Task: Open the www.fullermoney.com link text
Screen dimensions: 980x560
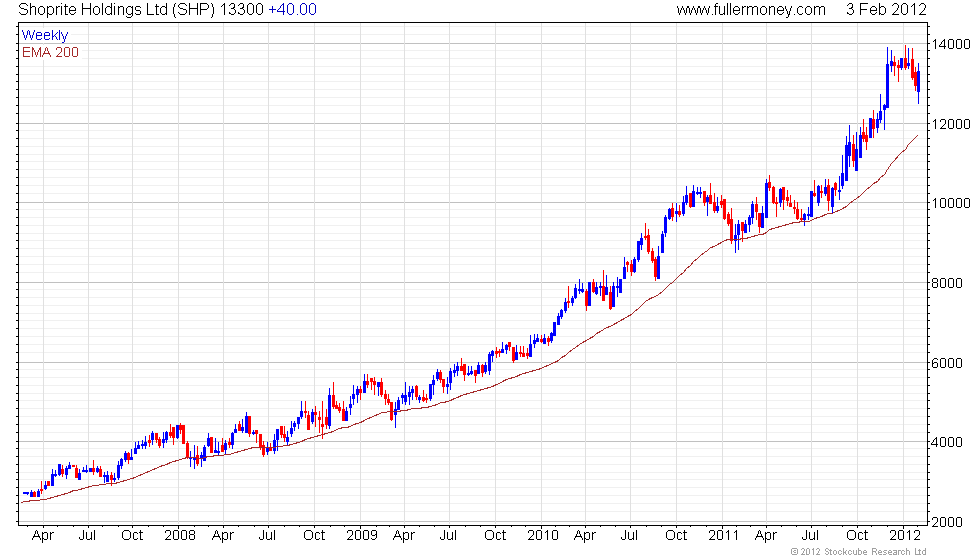Action: pyautogui.click(x=751, y=10)
